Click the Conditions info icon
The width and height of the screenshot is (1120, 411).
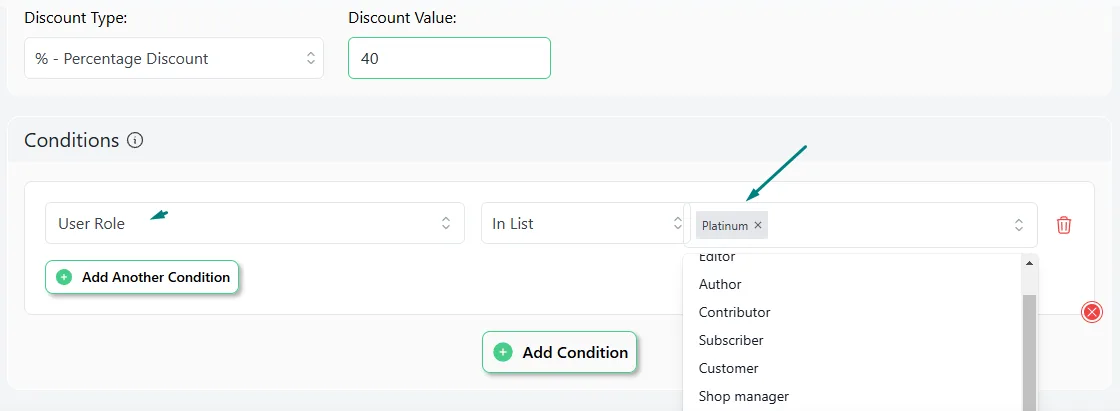coord(135,141)
